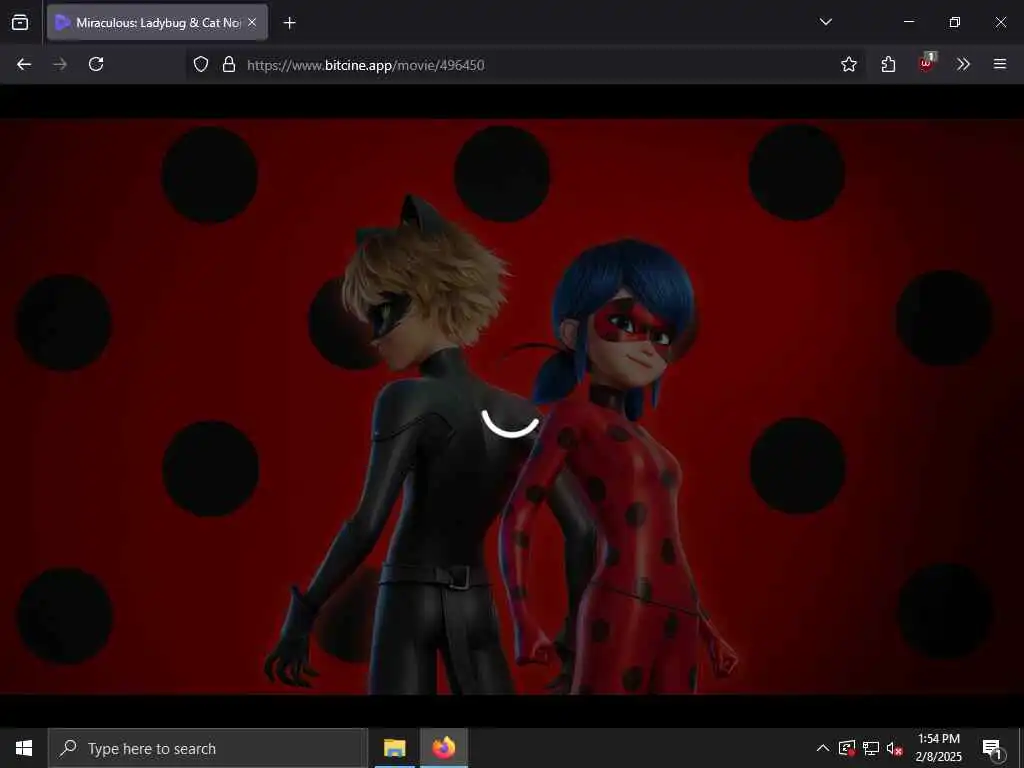1024x768 pixels.
Task: Expand the list all tabs chevron
Action: click(x=825, y=22)
